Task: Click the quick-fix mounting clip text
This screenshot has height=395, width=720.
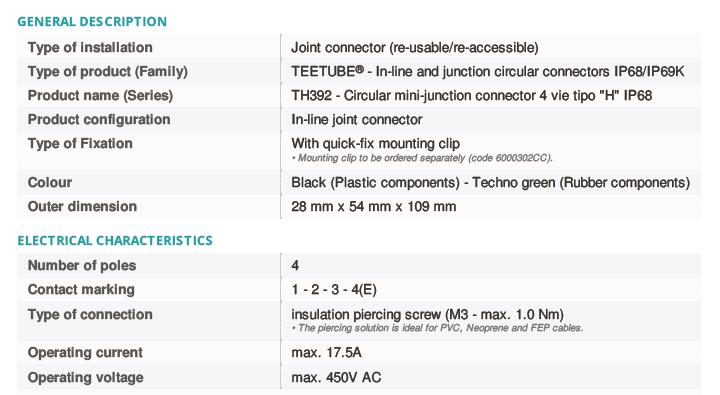Action: [x=375, y=143]
